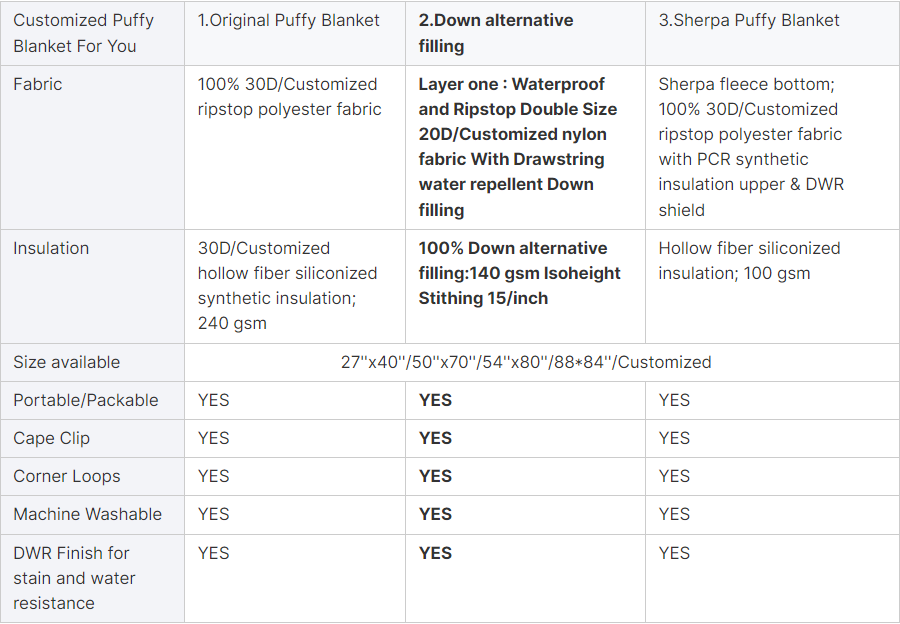
Task: Click '100% 30D/Customized ripstop polyester fabric' Original cell
Action: coord(289,96)
